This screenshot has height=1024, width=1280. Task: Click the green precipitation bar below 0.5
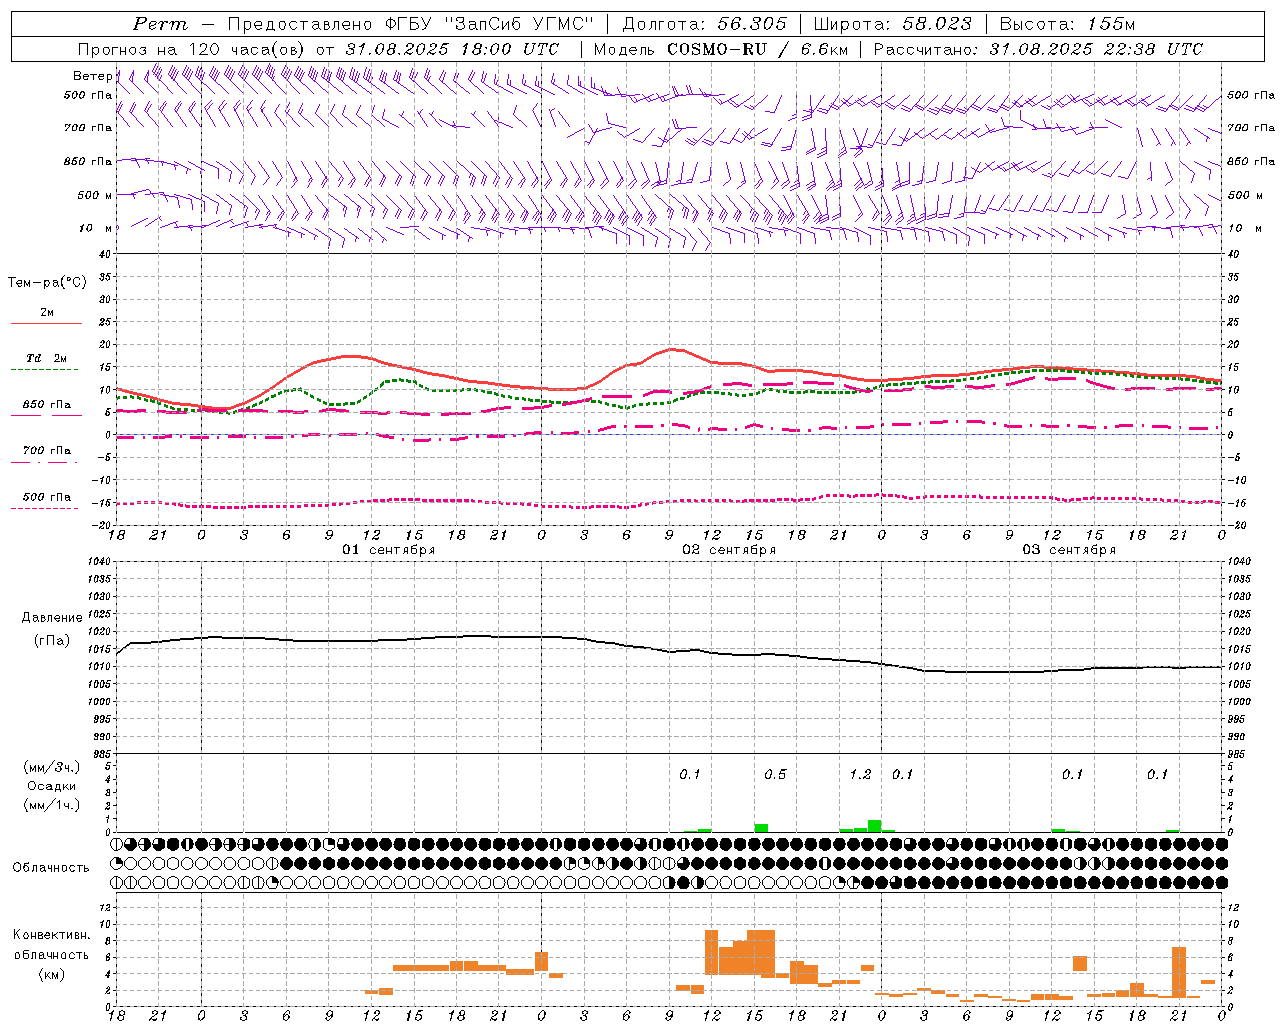[x=761, y=828]
